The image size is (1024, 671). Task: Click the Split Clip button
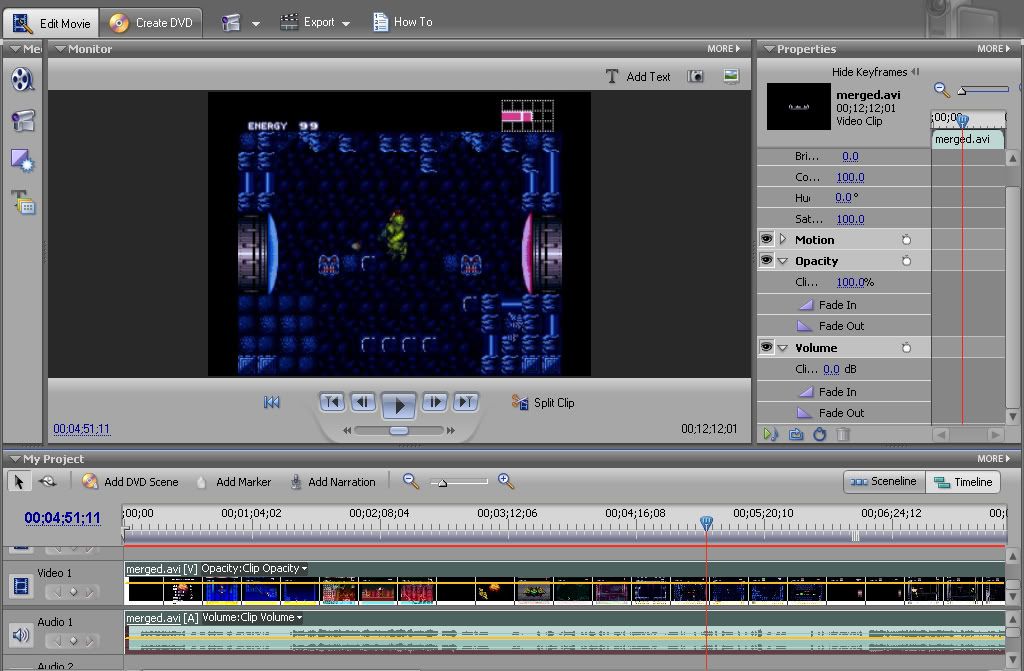pos(543,402)
